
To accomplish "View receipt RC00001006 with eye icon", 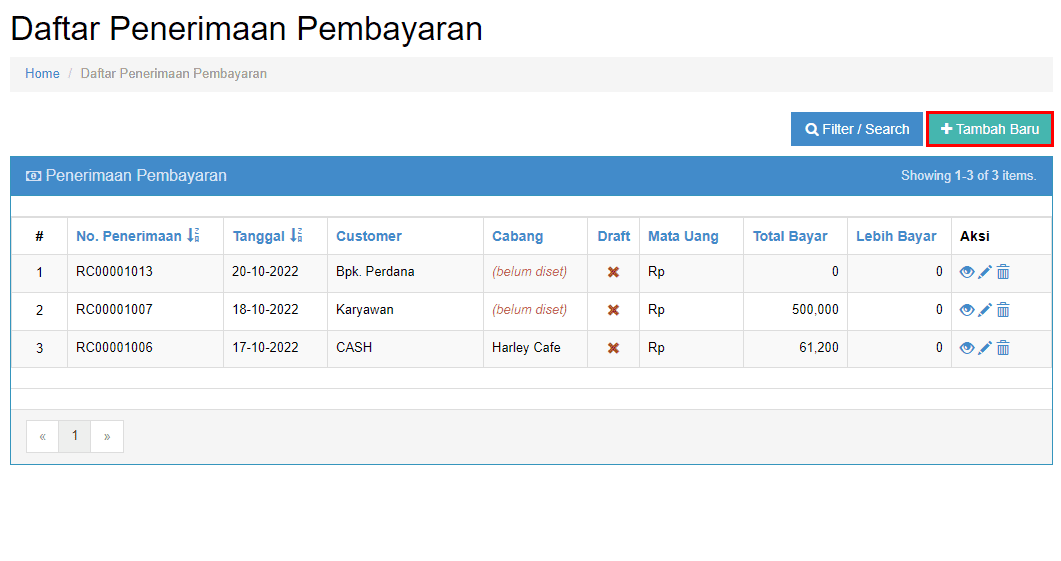I will (x=967, y=348).
